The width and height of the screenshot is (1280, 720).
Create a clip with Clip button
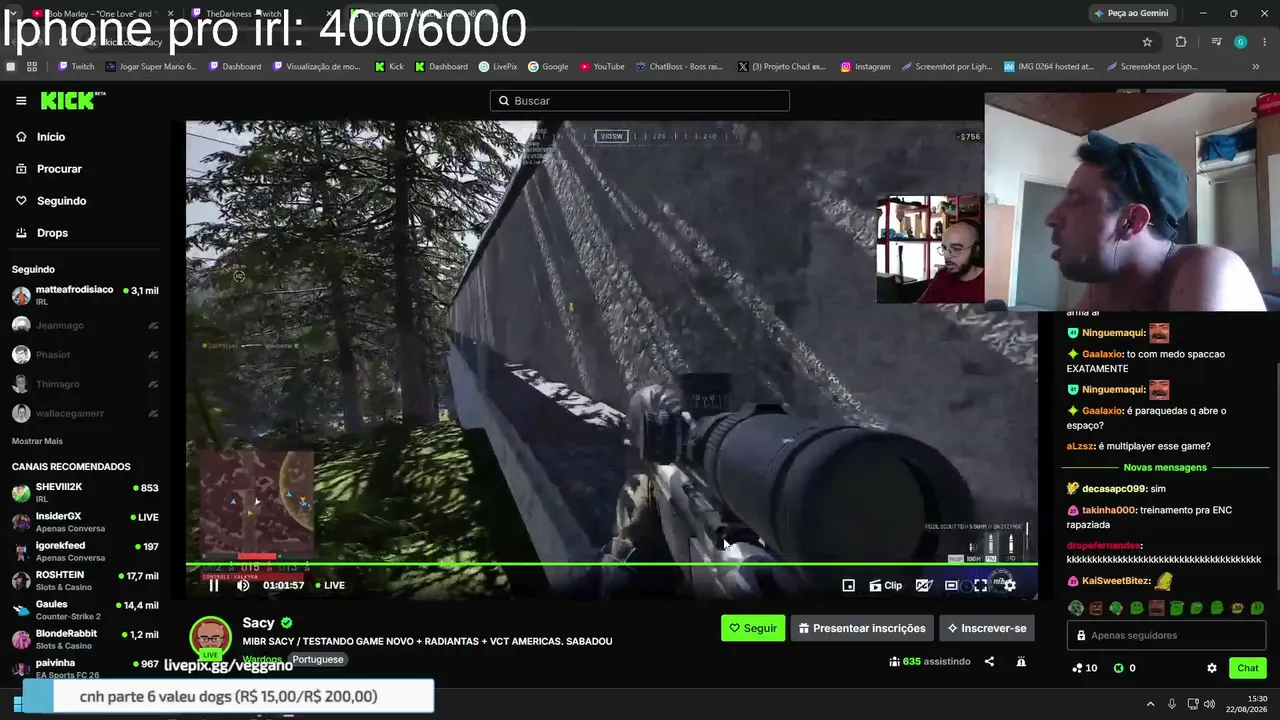point(885,586)
